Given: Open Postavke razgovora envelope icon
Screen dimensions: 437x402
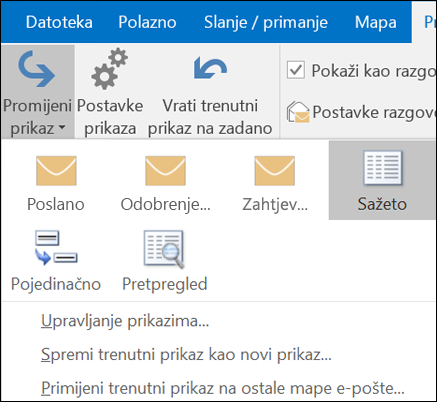Looking at the screenshot, I should (298, 112).
